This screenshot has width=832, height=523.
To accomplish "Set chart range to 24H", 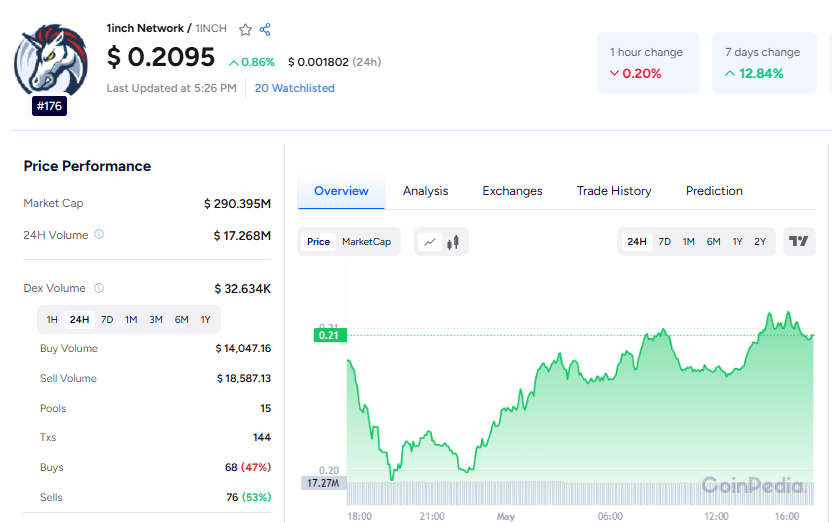I will pos(637,242).
